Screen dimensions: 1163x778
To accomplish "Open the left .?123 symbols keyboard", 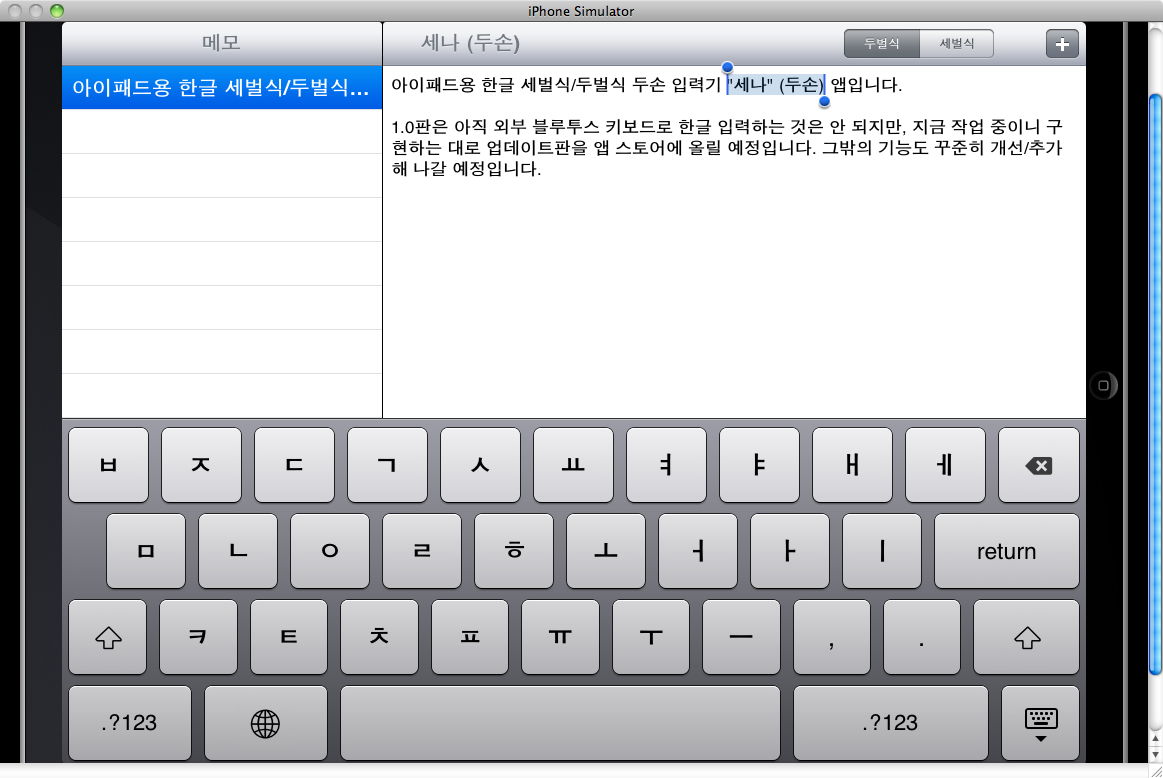I will (x=129, y=723).
